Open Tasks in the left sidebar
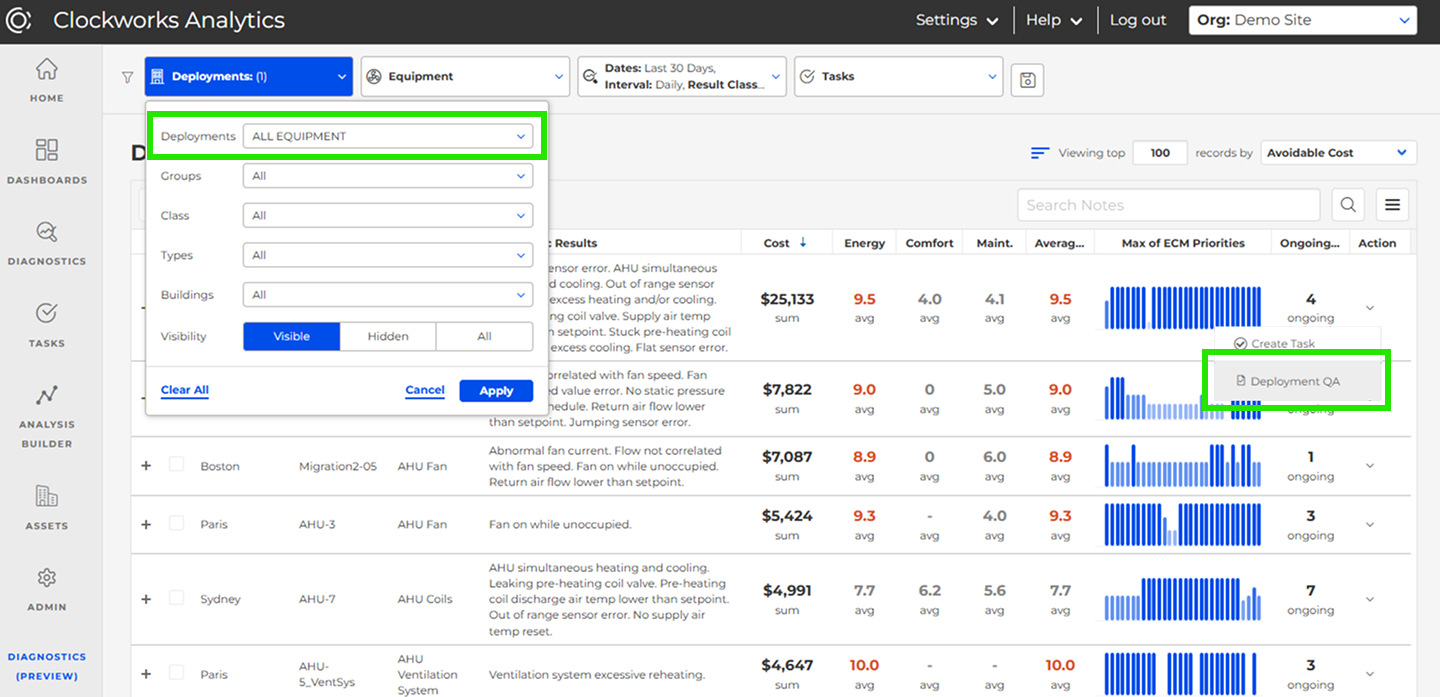Image resolution: width=1440 pixels, height=697 pixels. [46, 325]
